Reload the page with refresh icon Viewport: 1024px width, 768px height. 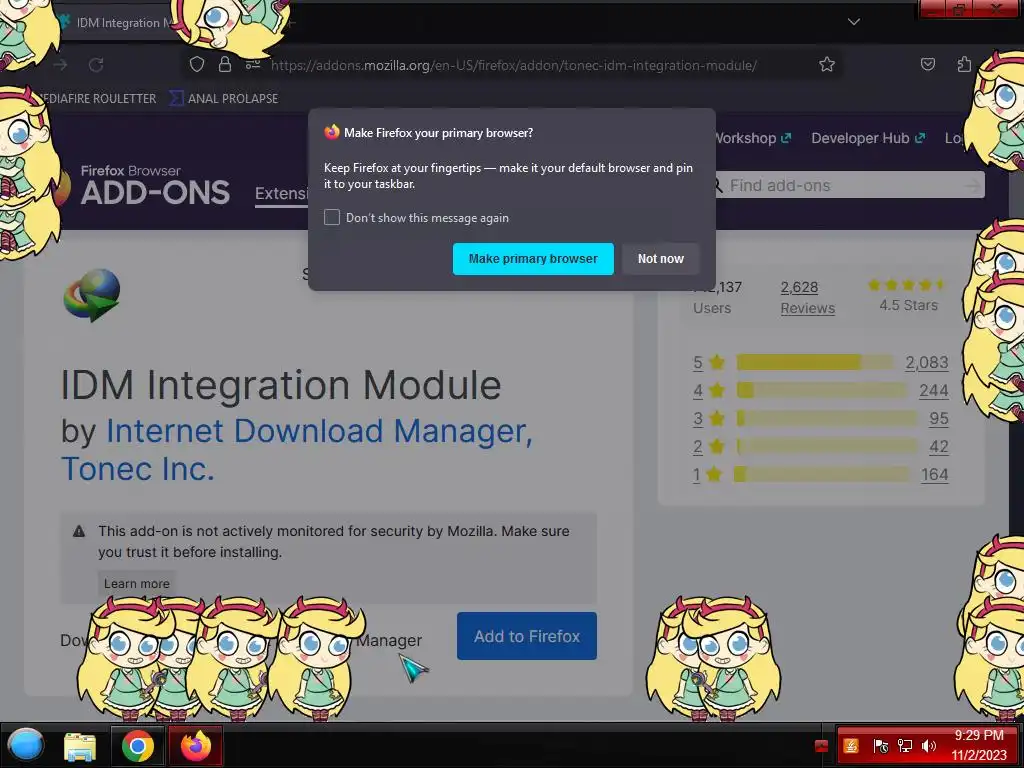tap(96, 65)
